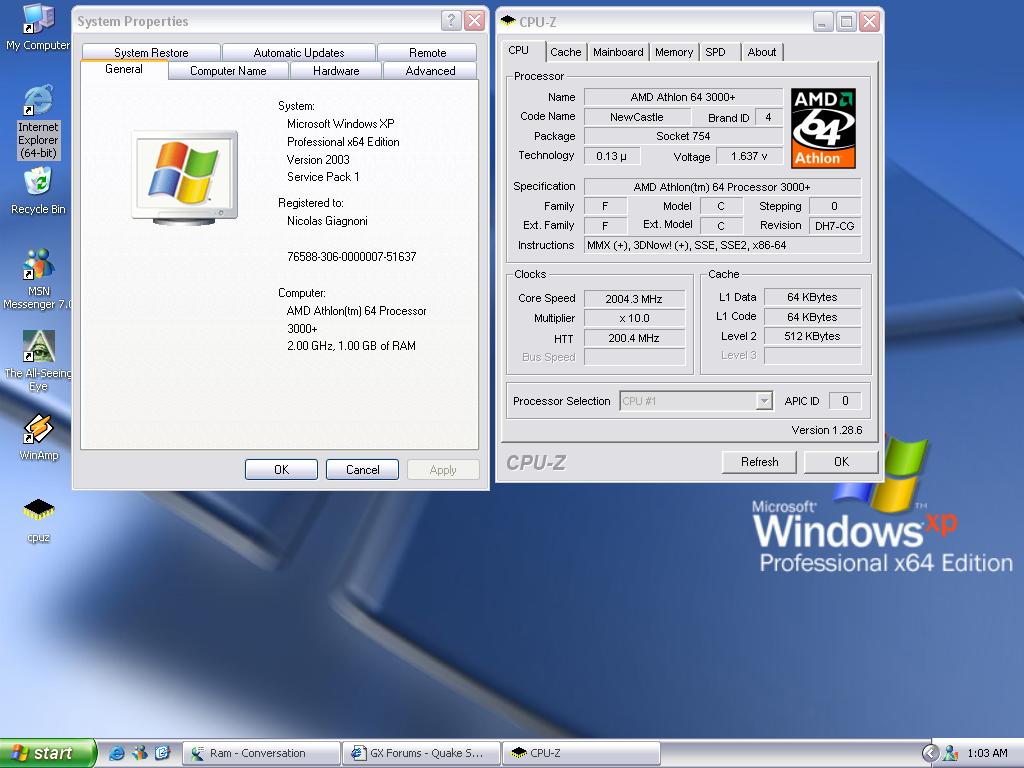Click the Core Speed value 2004.3 MHz
1024x768 pixels.
coord(634,299)
